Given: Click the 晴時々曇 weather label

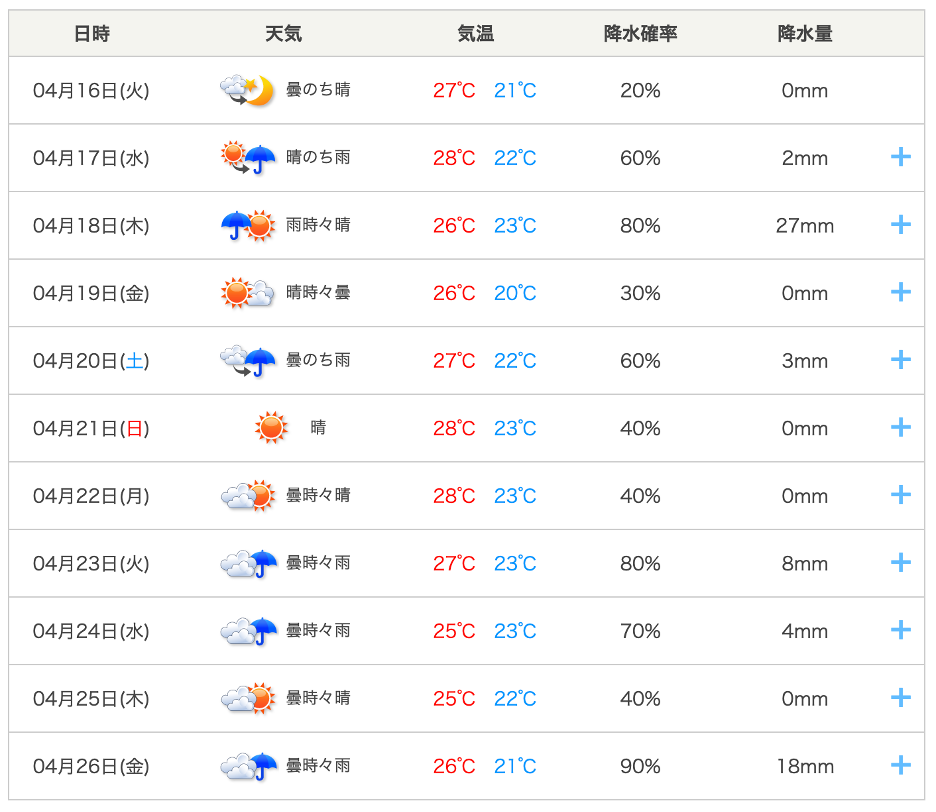Looking at the screenshot, I should [x=318, y=292].
